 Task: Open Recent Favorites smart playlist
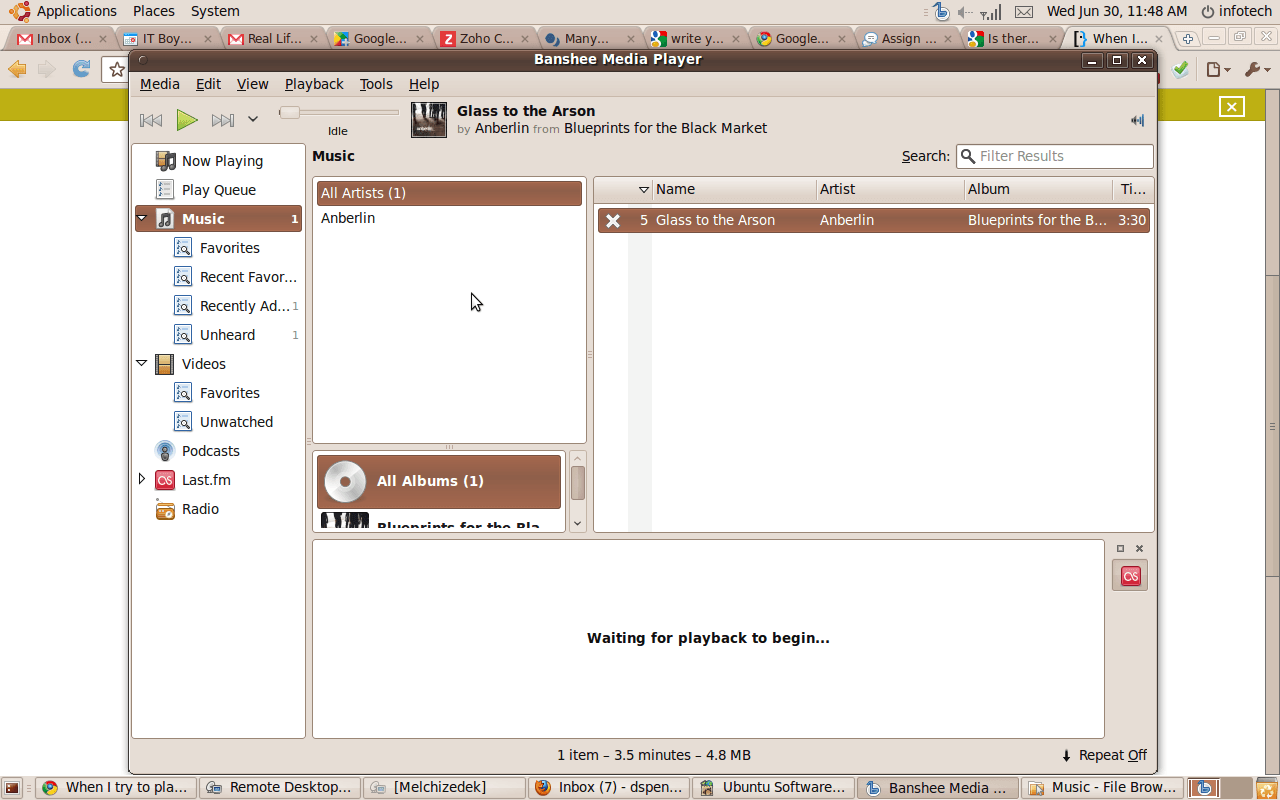219,277
